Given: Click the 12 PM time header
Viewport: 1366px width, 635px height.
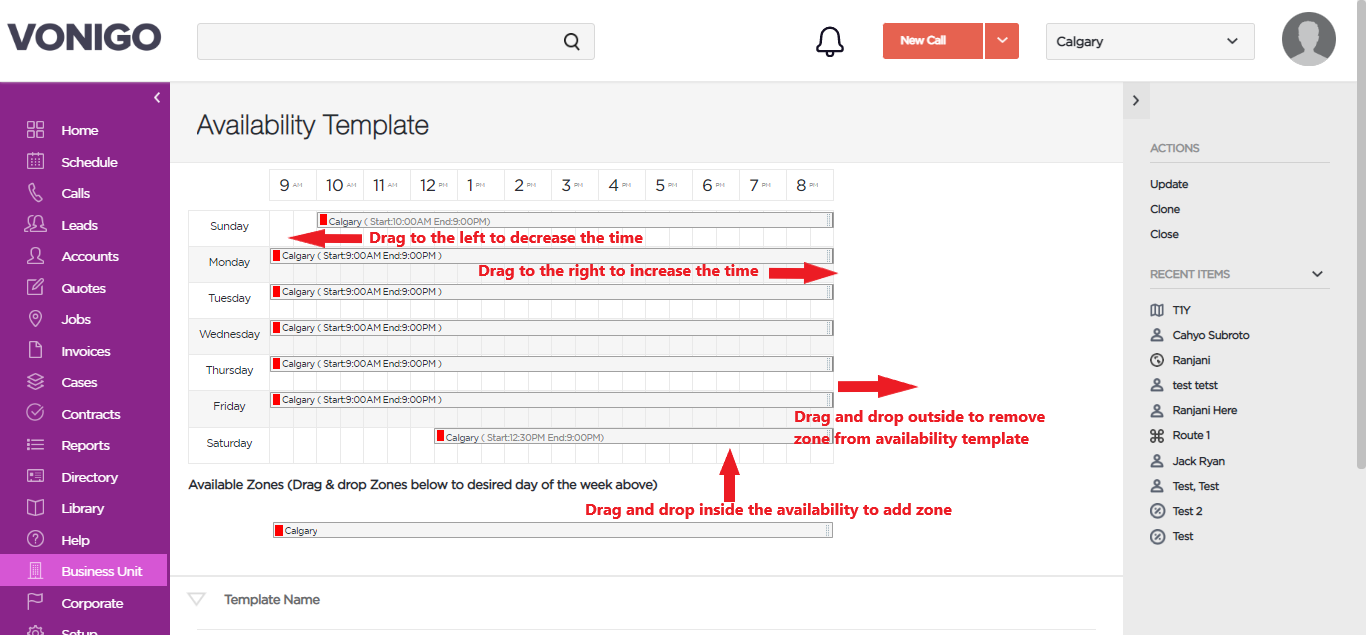Looking at the screenshot, I should point(433,185).
